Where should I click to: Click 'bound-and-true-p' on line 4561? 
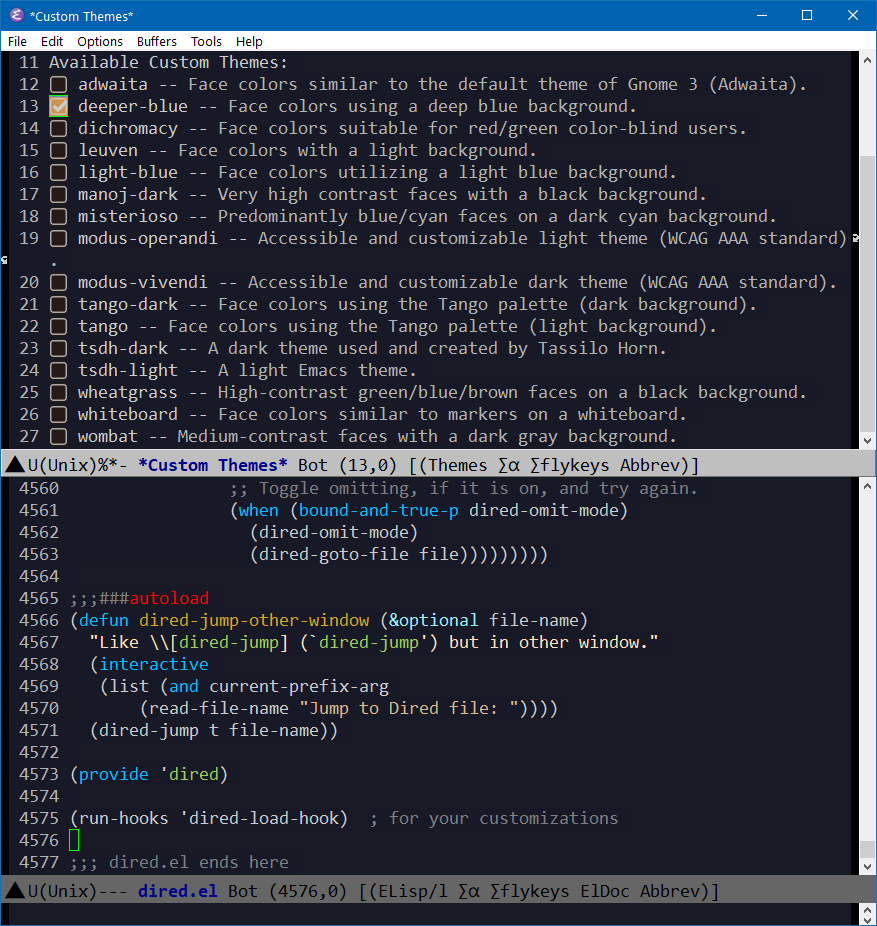tap(379, 510)
